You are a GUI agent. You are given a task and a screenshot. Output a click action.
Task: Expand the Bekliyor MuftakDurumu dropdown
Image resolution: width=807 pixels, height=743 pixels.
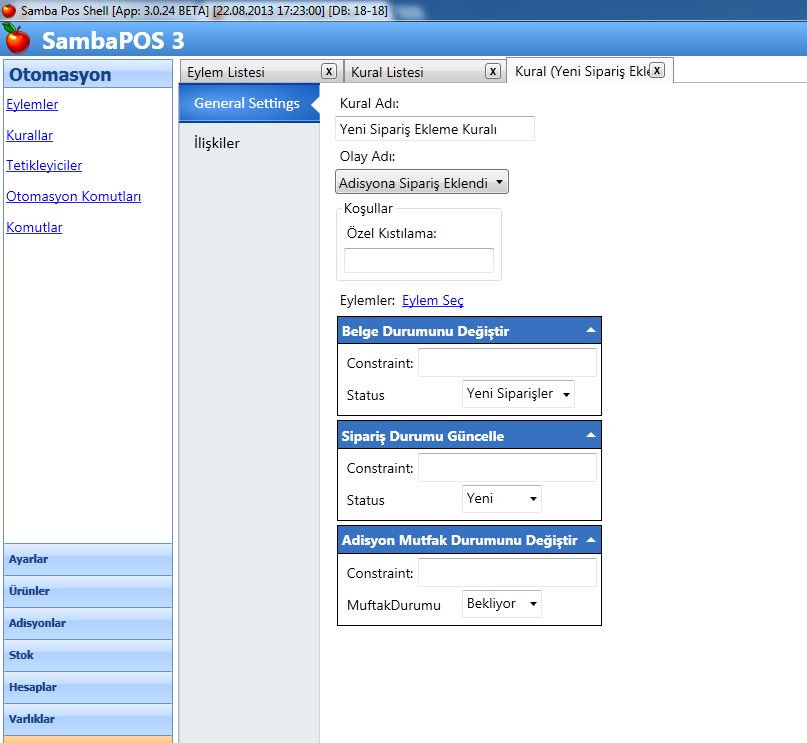[502, 604]
